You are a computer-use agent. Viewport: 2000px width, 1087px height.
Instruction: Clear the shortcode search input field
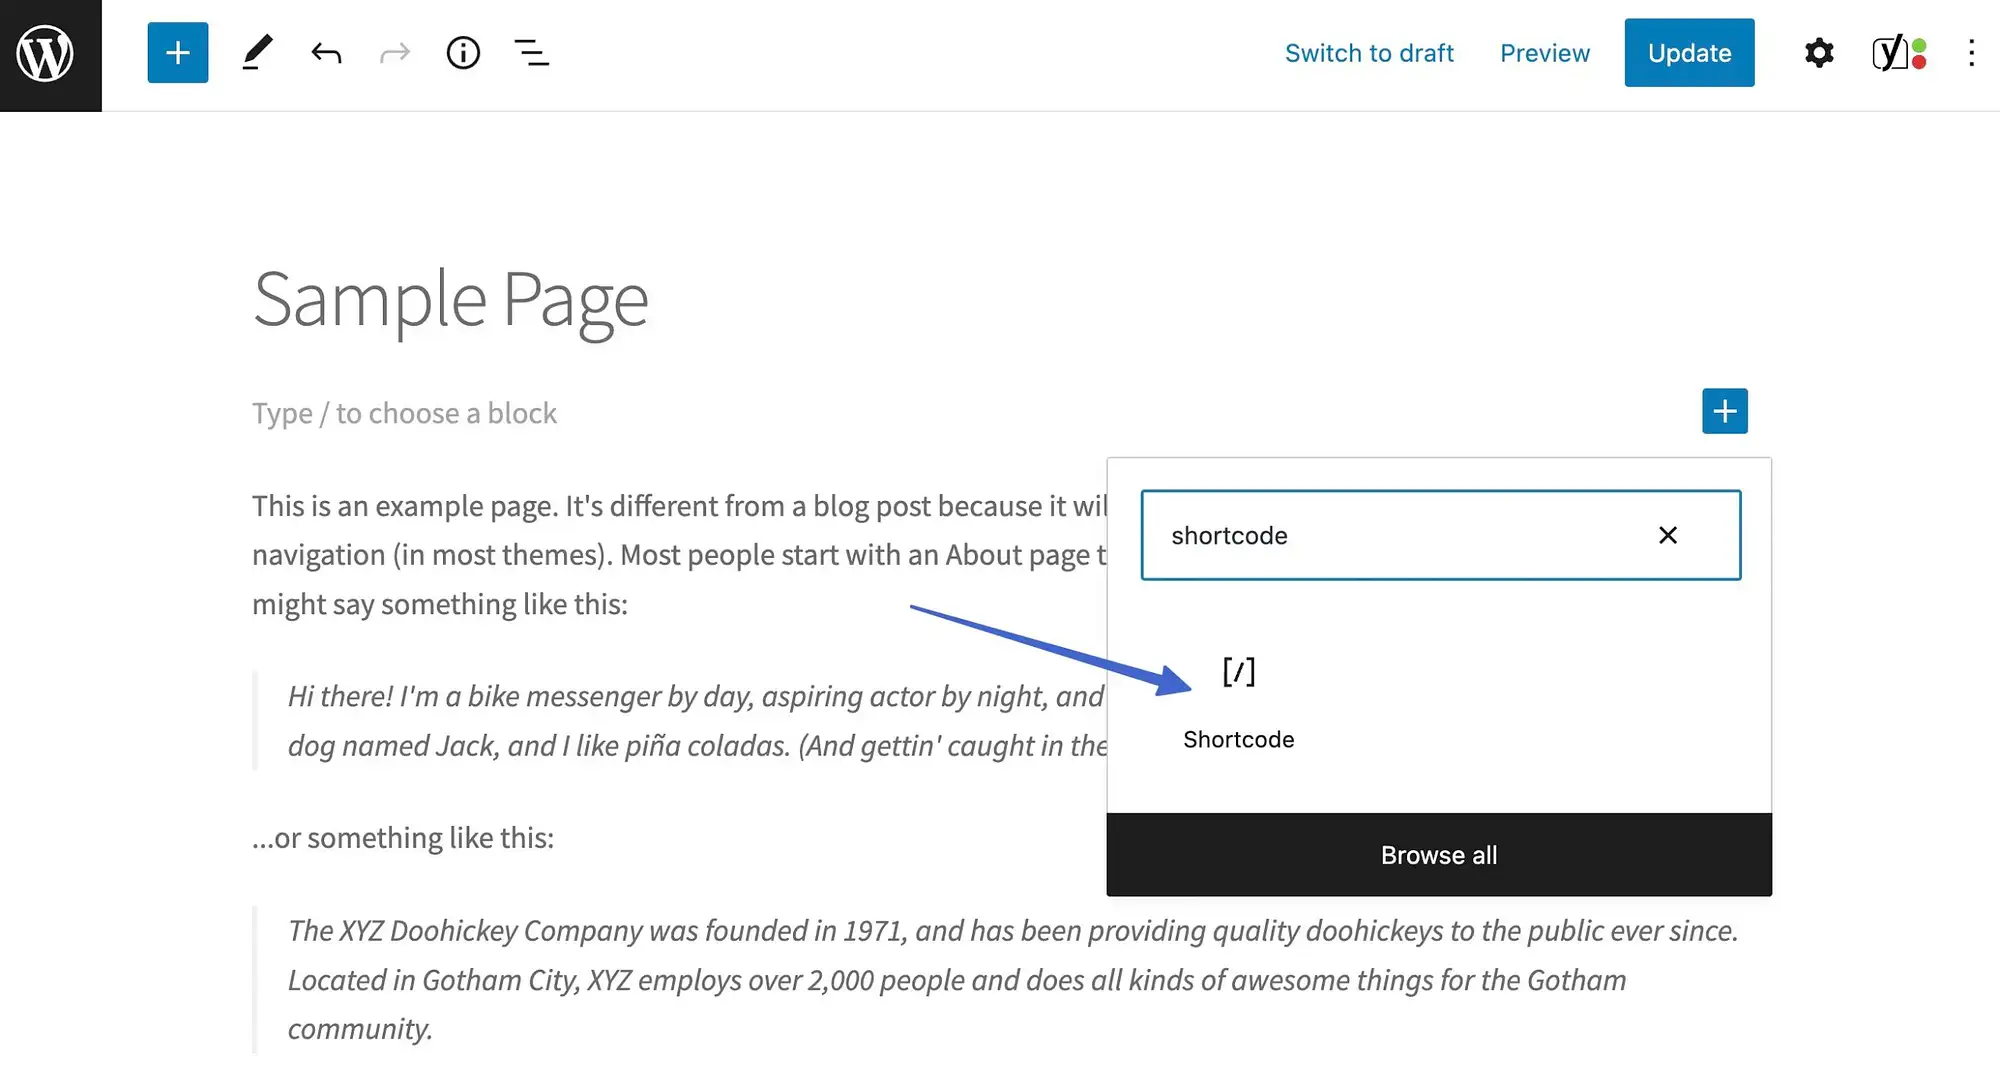[x=1667, y=534]
